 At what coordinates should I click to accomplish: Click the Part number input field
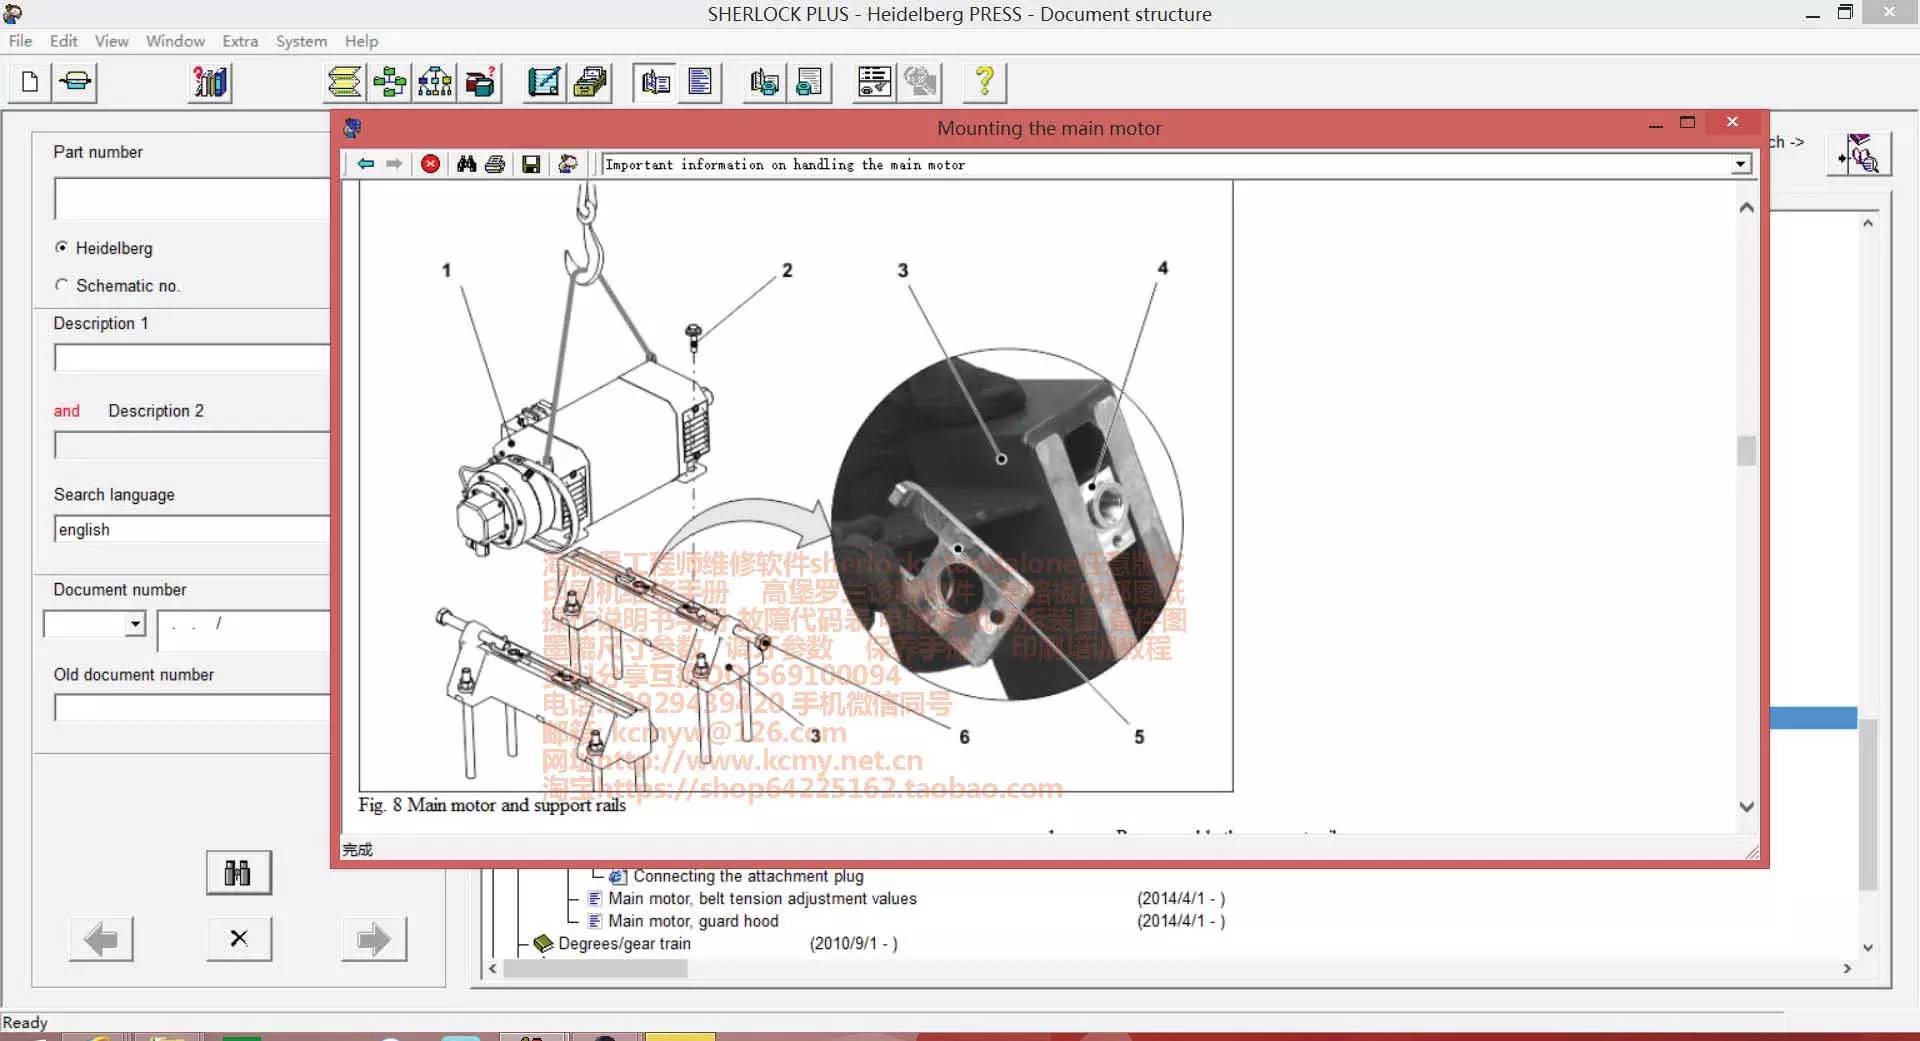[x=192, y=199]
